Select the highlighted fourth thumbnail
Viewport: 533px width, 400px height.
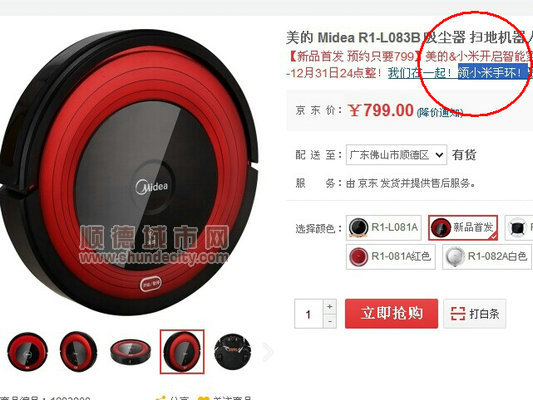(x=182, y=352)
